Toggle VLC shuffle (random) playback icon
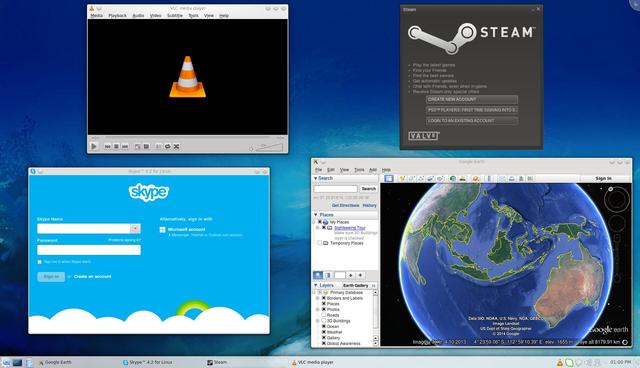The height and width of the screenshot is (368, 640). (176, 146)
